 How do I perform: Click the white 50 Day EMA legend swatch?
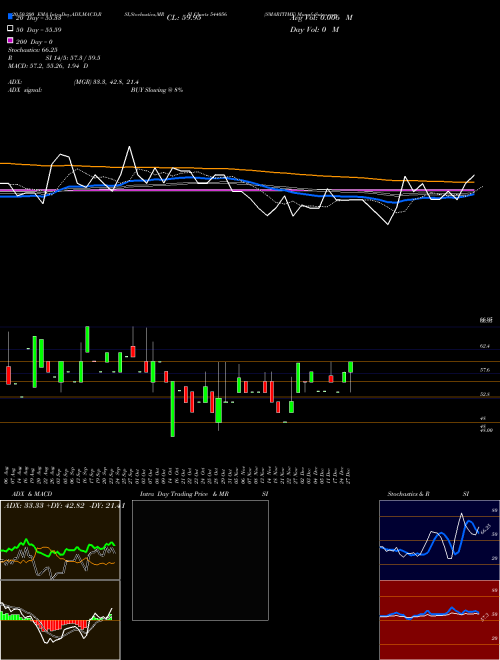click(x=10, y=29)
